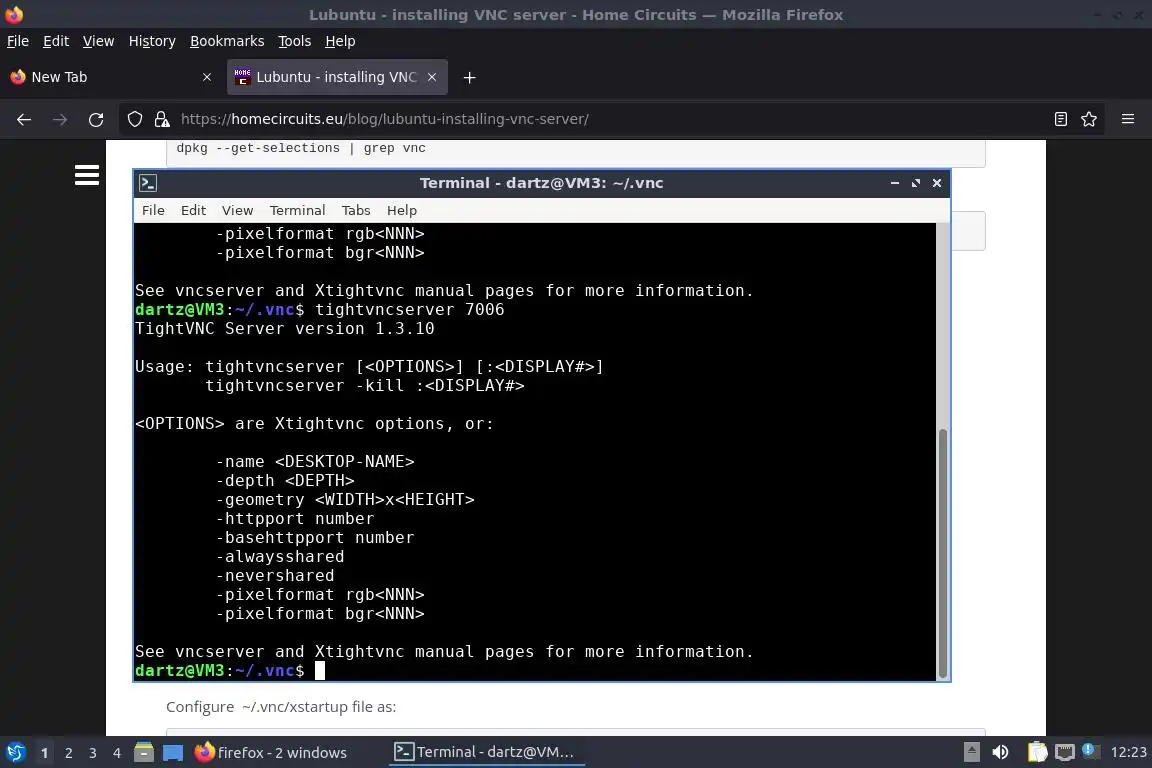Maximize the Terminal window

915,183
